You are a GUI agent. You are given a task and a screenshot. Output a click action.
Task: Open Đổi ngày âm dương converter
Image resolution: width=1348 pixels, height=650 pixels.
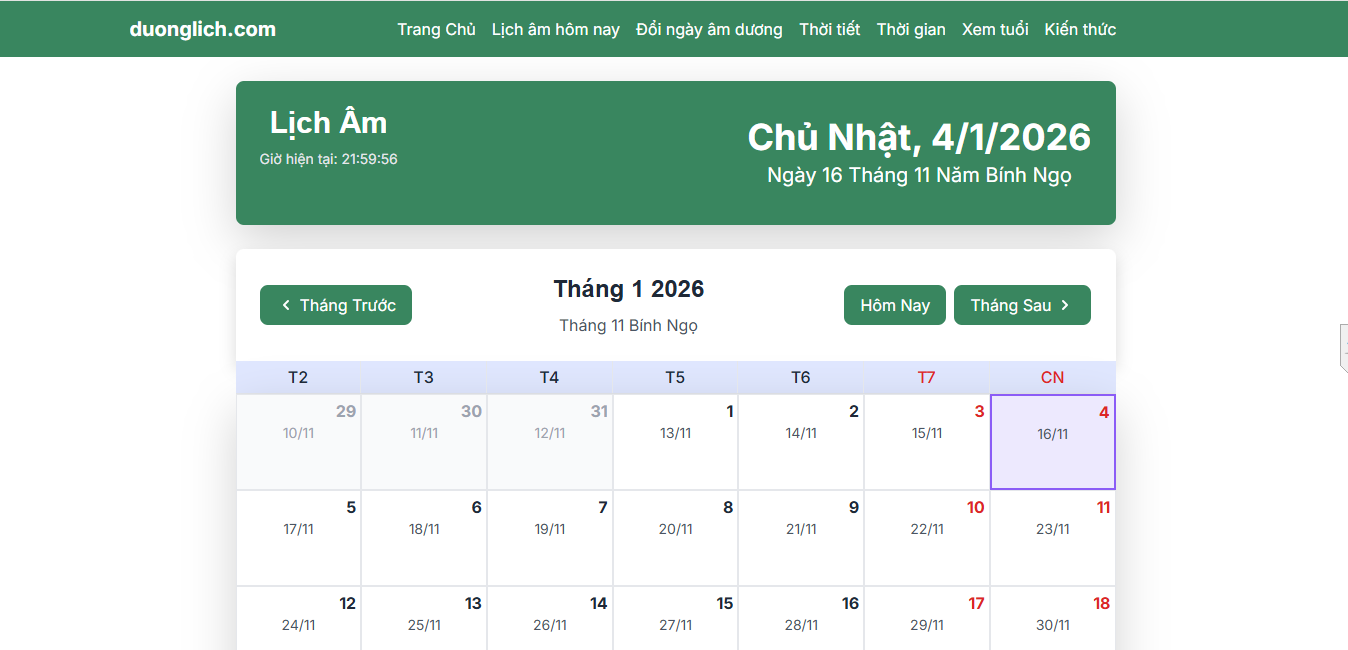[x=709, y=29]
